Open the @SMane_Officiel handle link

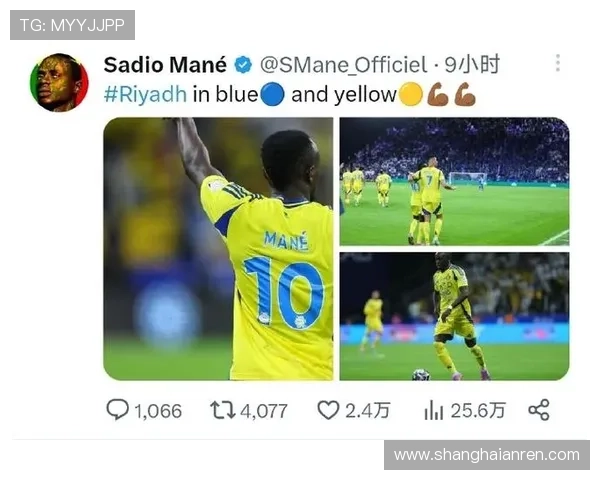click(x=343, y=65)
